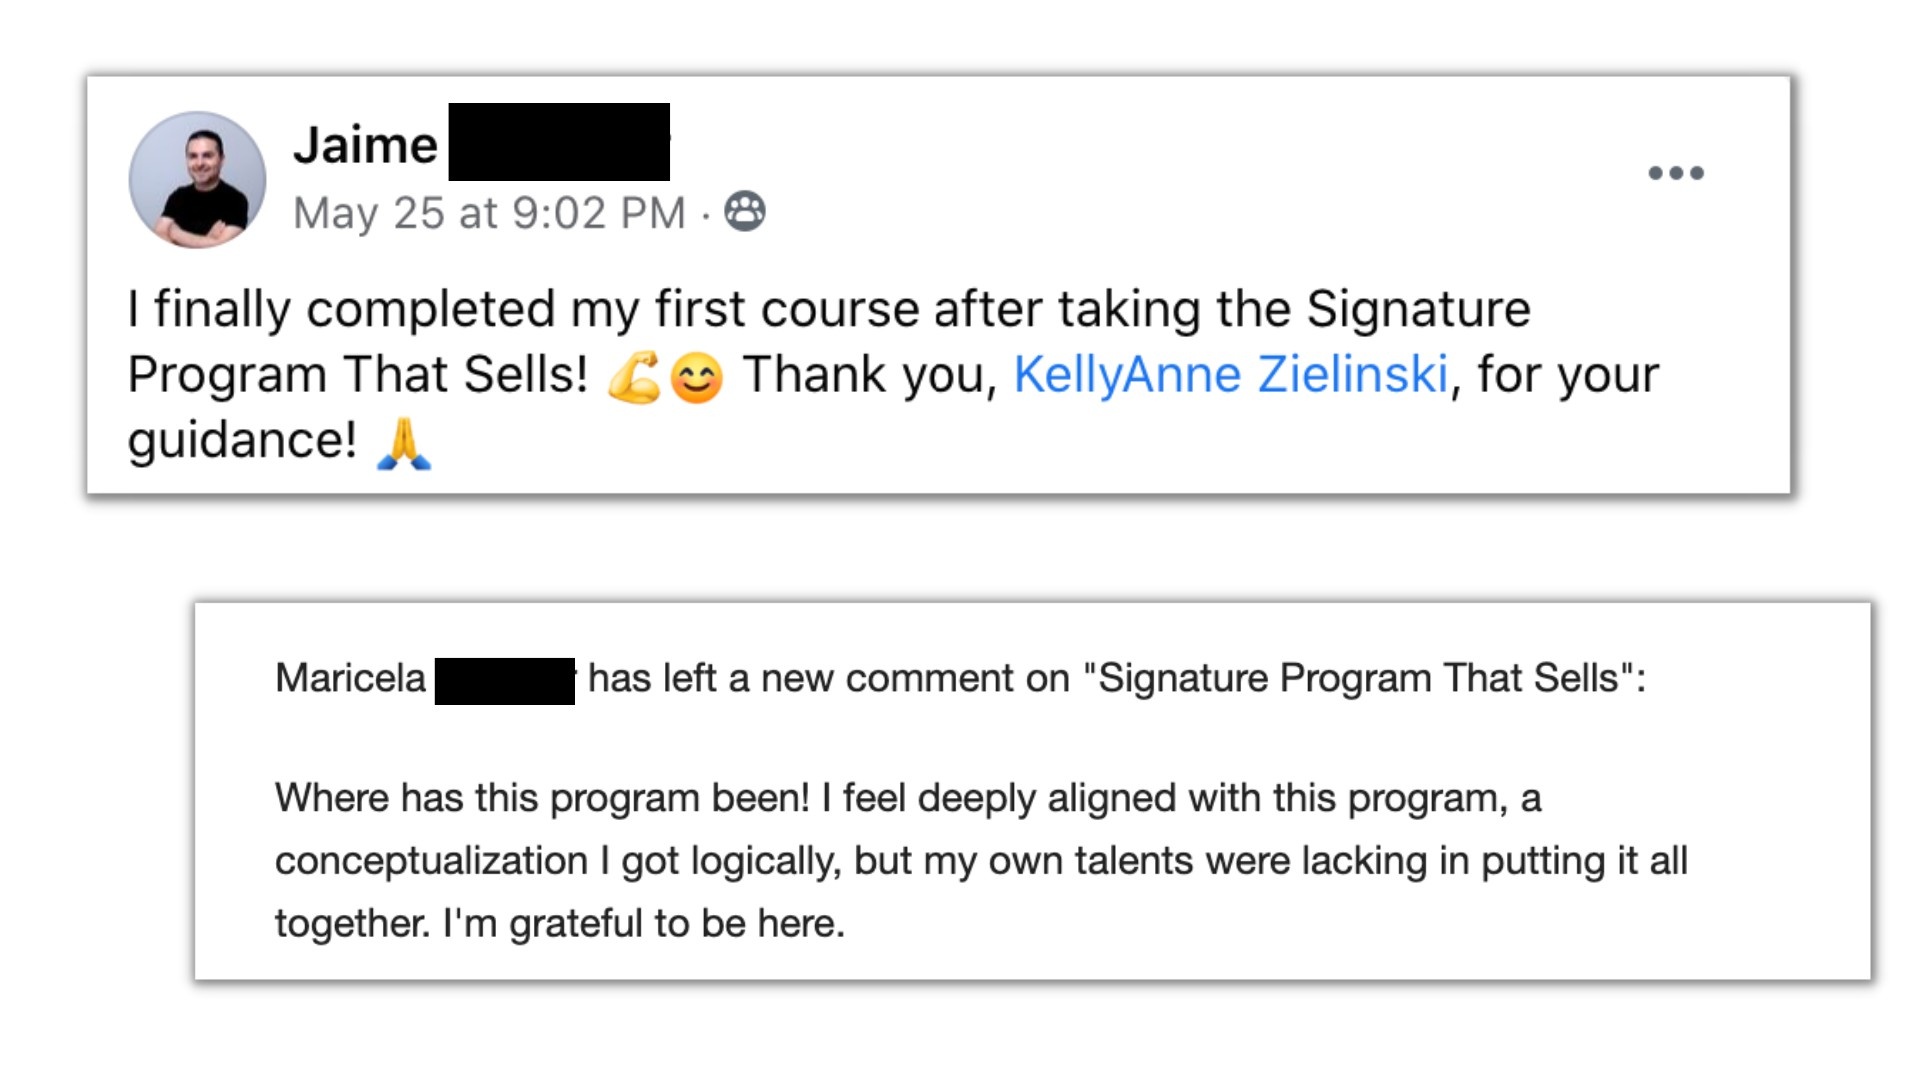
Task: Click the group privacy icon beside timestamp
Action: (x=745, y=212)
